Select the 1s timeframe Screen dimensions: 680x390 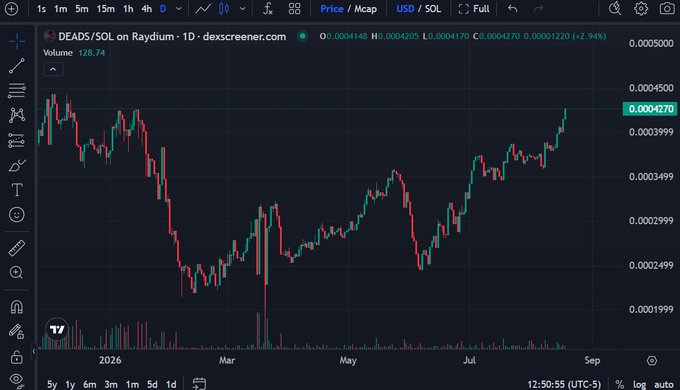click(x=41, y=9)
